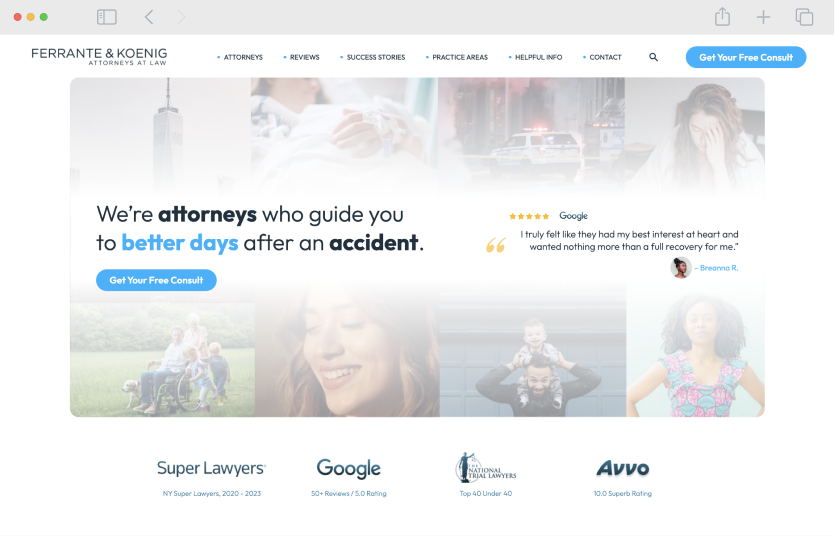Go back with the browser back arrow
835x536 pixels.
tap(149, 17)
